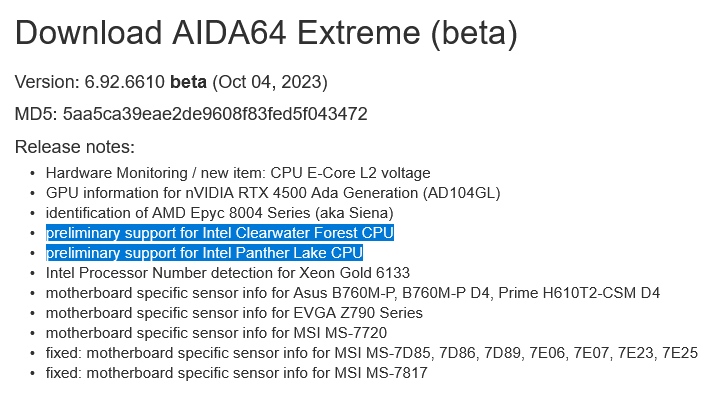The height and width of the screenshot is (400, 726).
Task: Click the bullet before the Hardware Monitoring item
Action: [x=33, y=174]
